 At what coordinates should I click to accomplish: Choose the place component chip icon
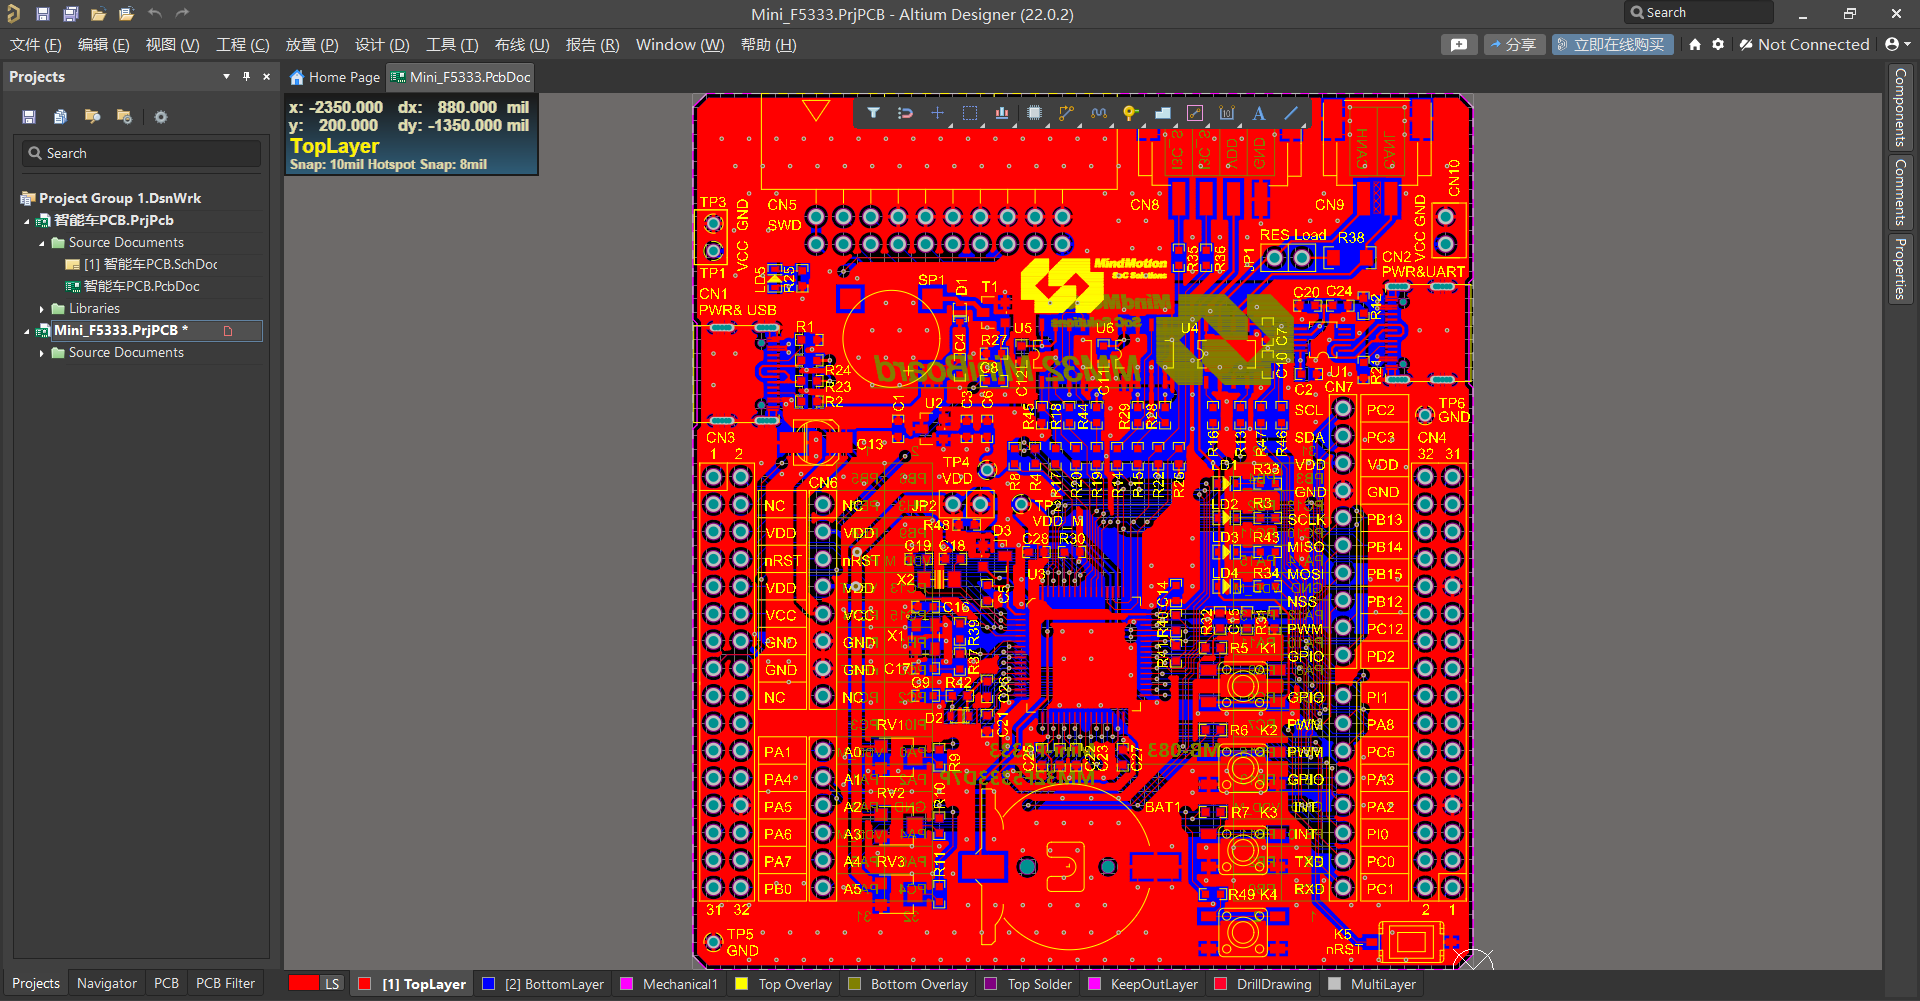[x=1034, y=113]
